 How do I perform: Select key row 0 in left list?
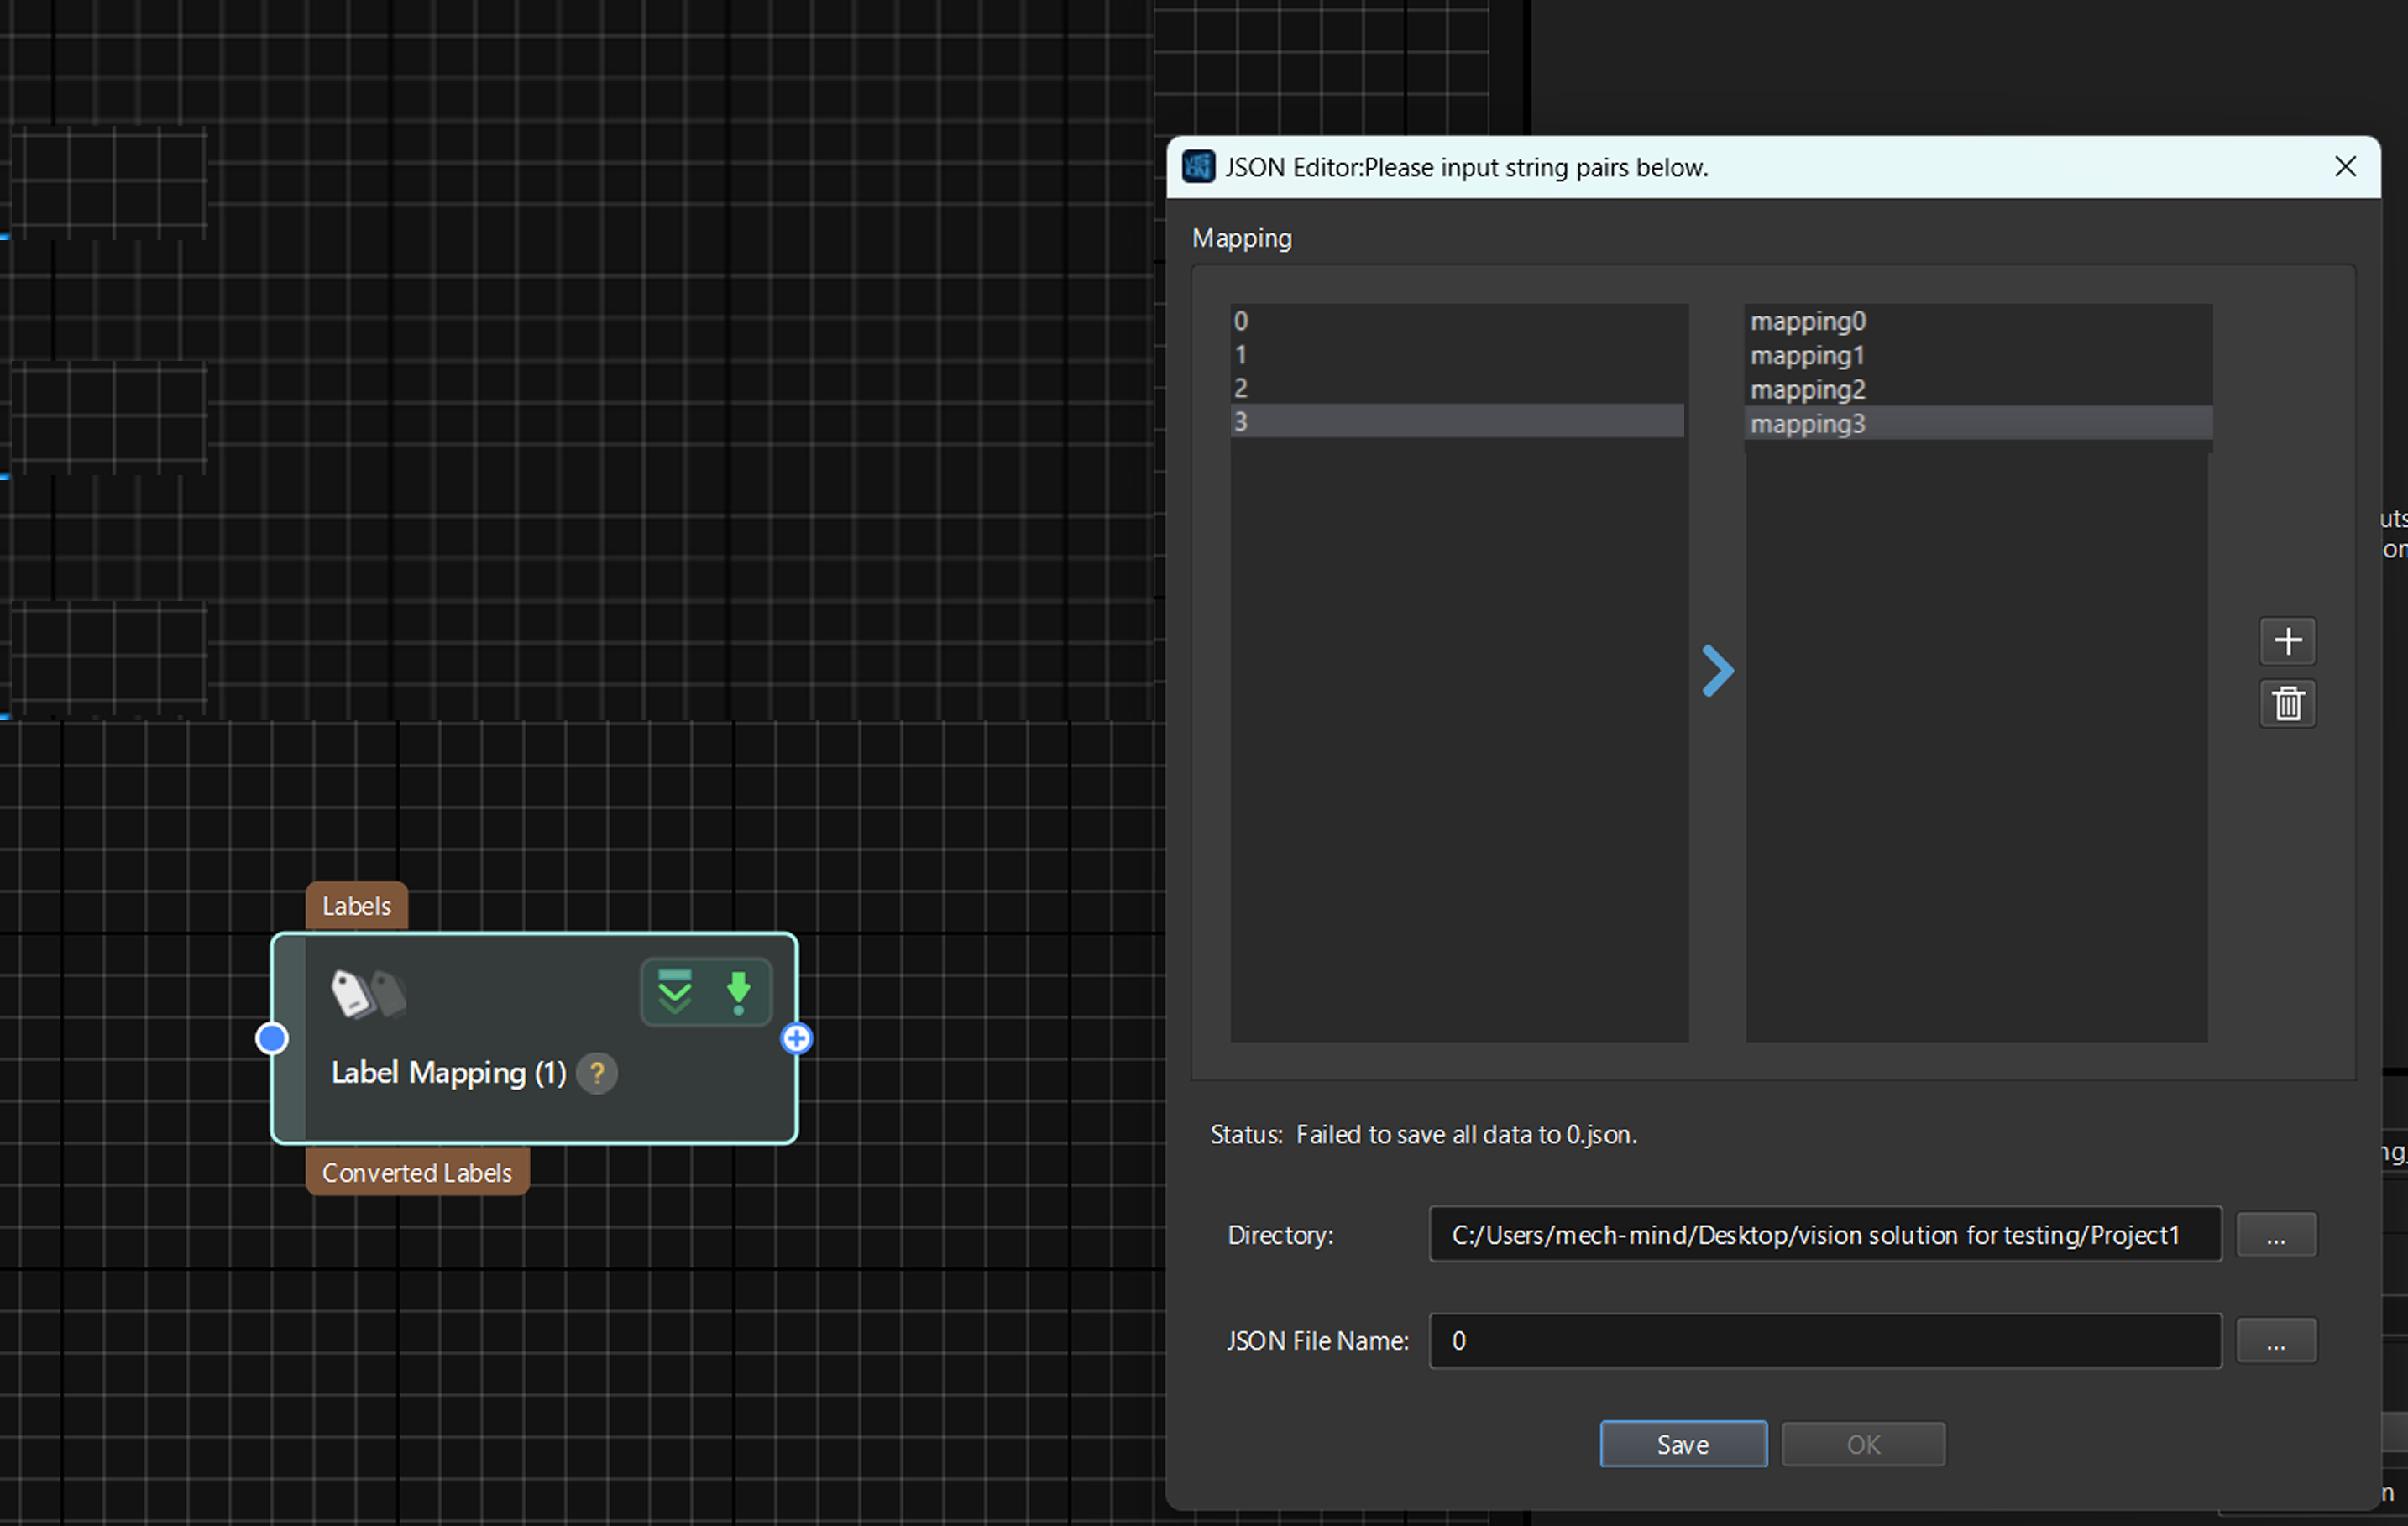pos(1456,321)
